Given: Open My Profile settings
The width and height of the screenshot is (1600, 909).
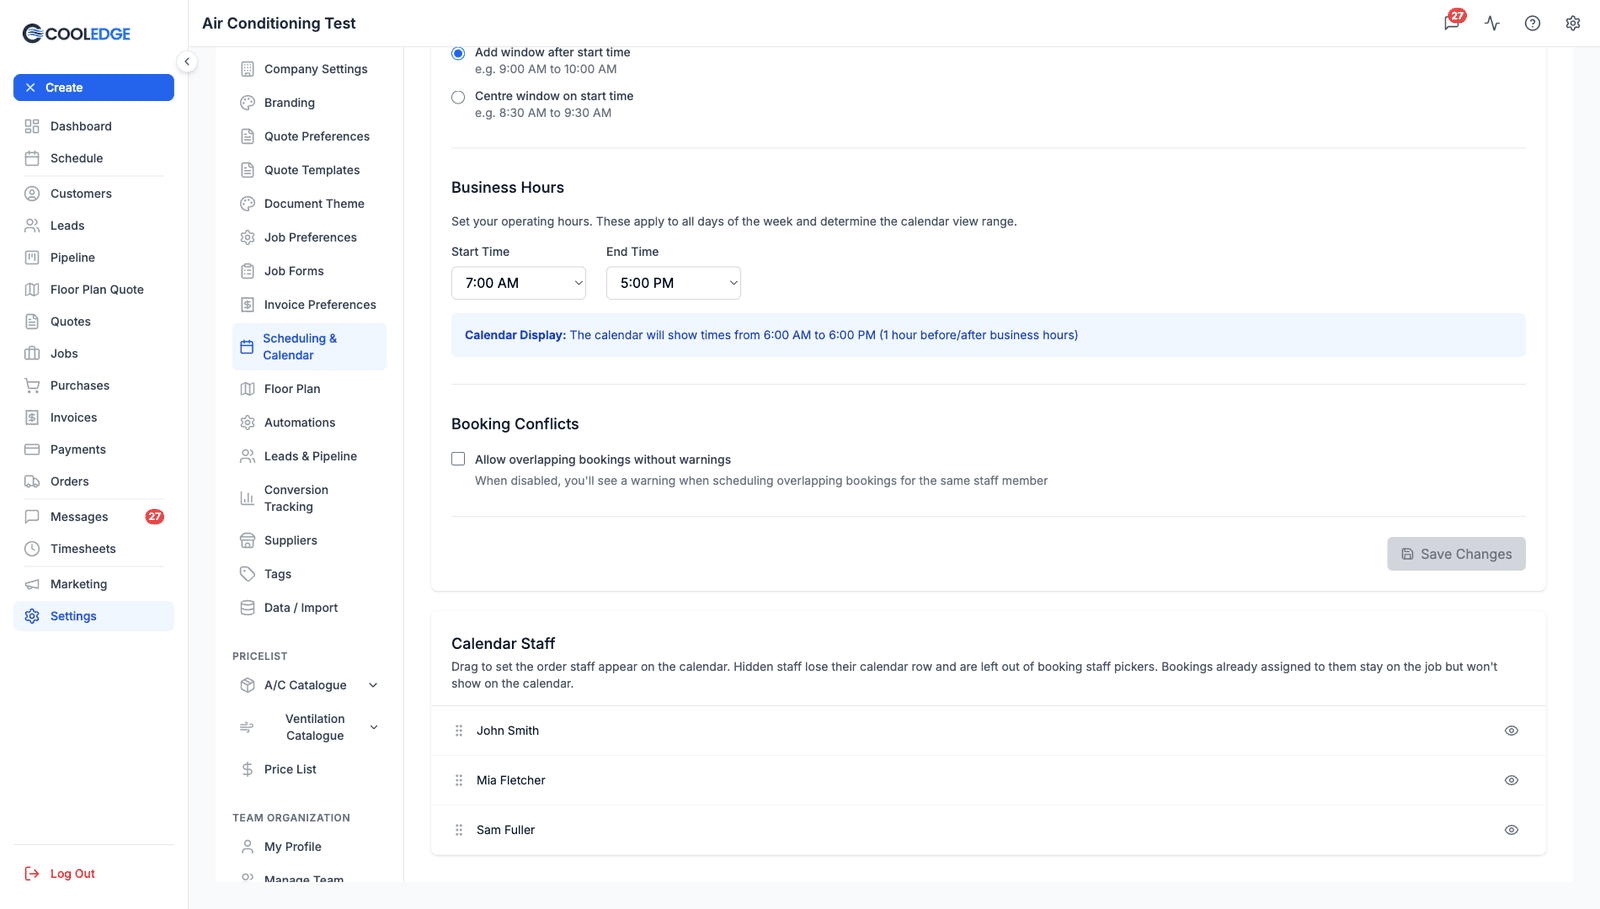Looking at the screenshot, I should [309, 847].
